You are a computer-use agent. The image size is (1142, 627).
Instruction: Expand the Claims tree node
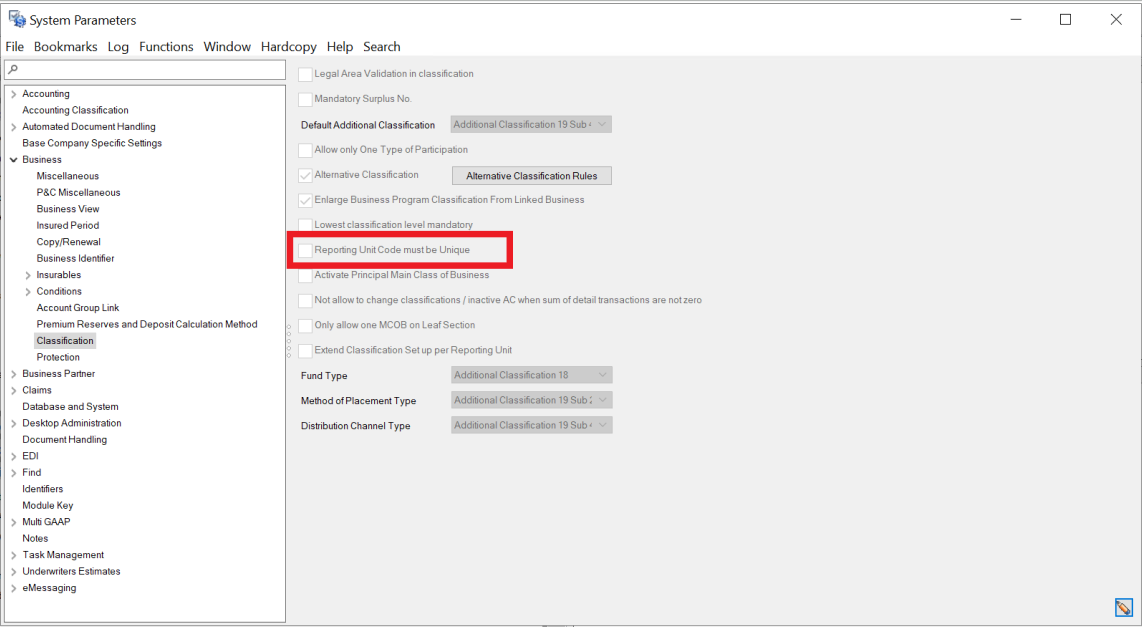tap(13, 390)
